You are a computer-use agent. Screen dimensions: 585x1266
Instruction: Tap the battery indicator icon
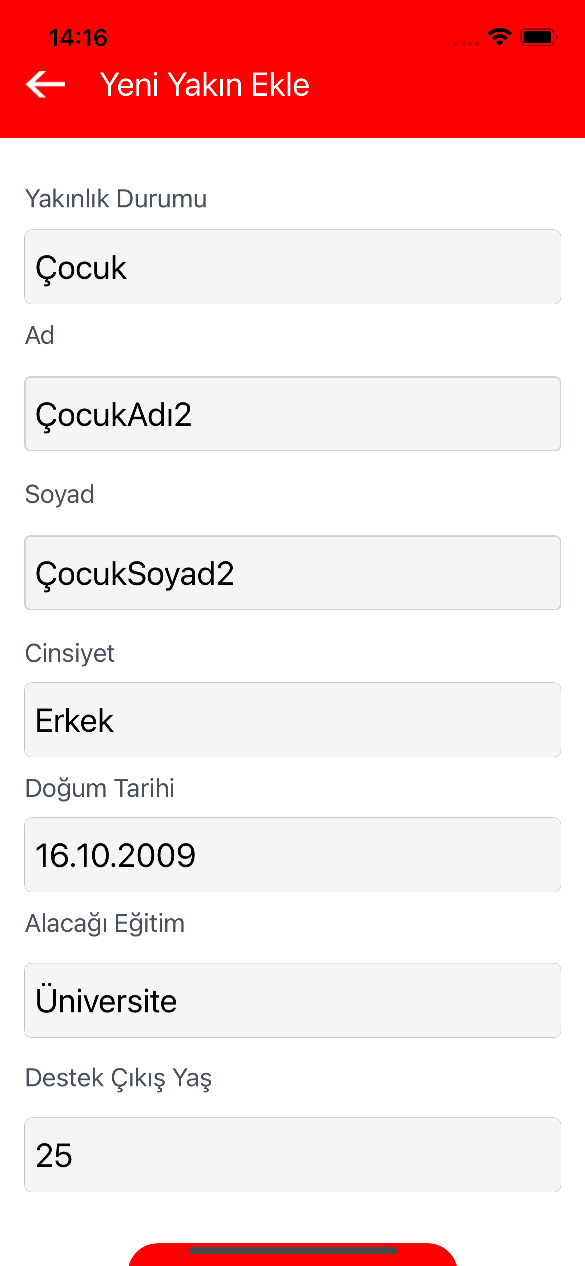[538, 38]
